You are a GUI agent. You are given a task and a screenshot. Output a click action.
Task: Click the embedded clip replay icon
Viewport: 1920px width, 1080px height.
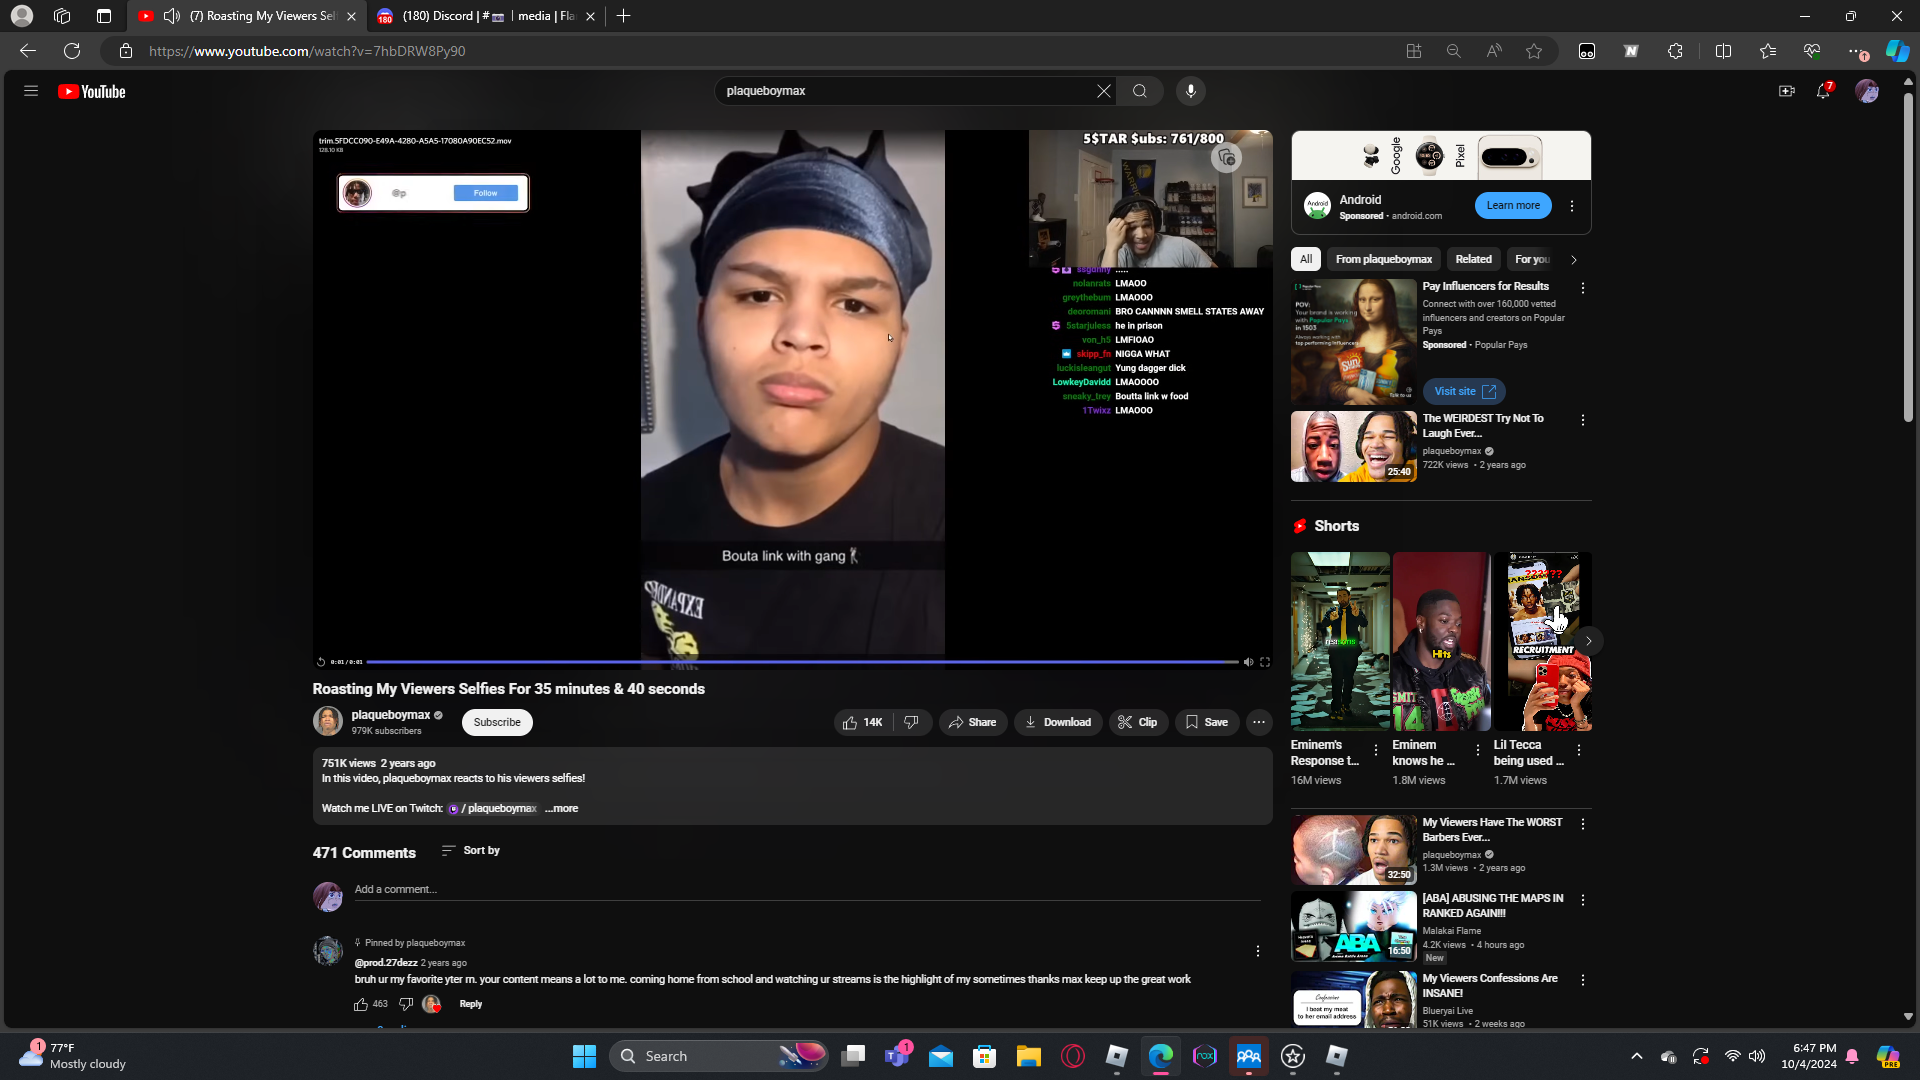coord(321,662)
